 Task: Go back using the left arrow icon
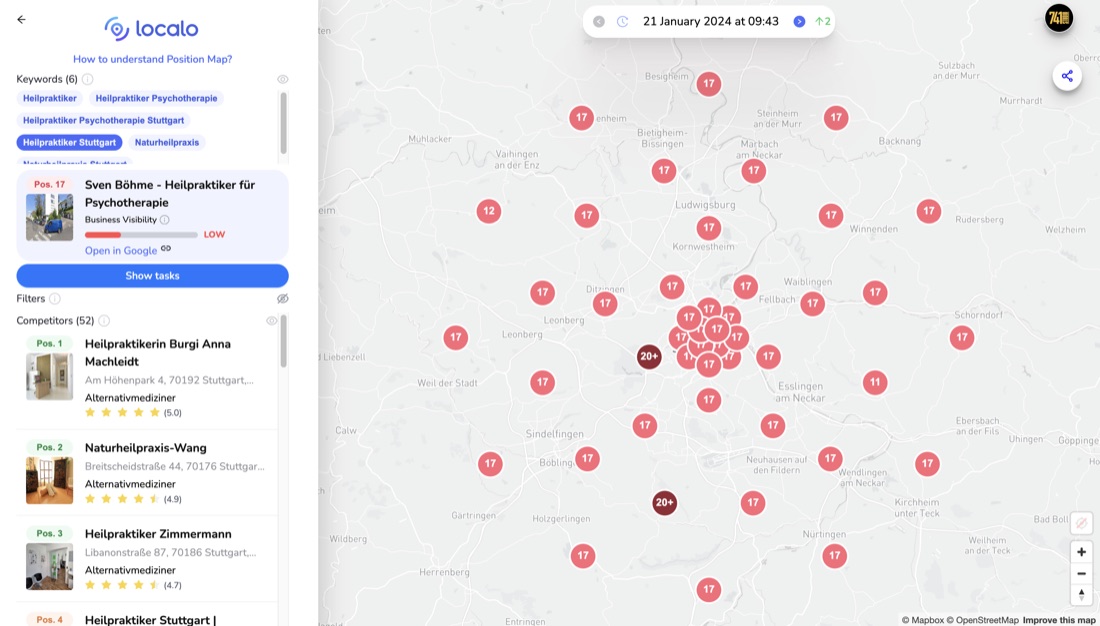(x=21, y=20)
